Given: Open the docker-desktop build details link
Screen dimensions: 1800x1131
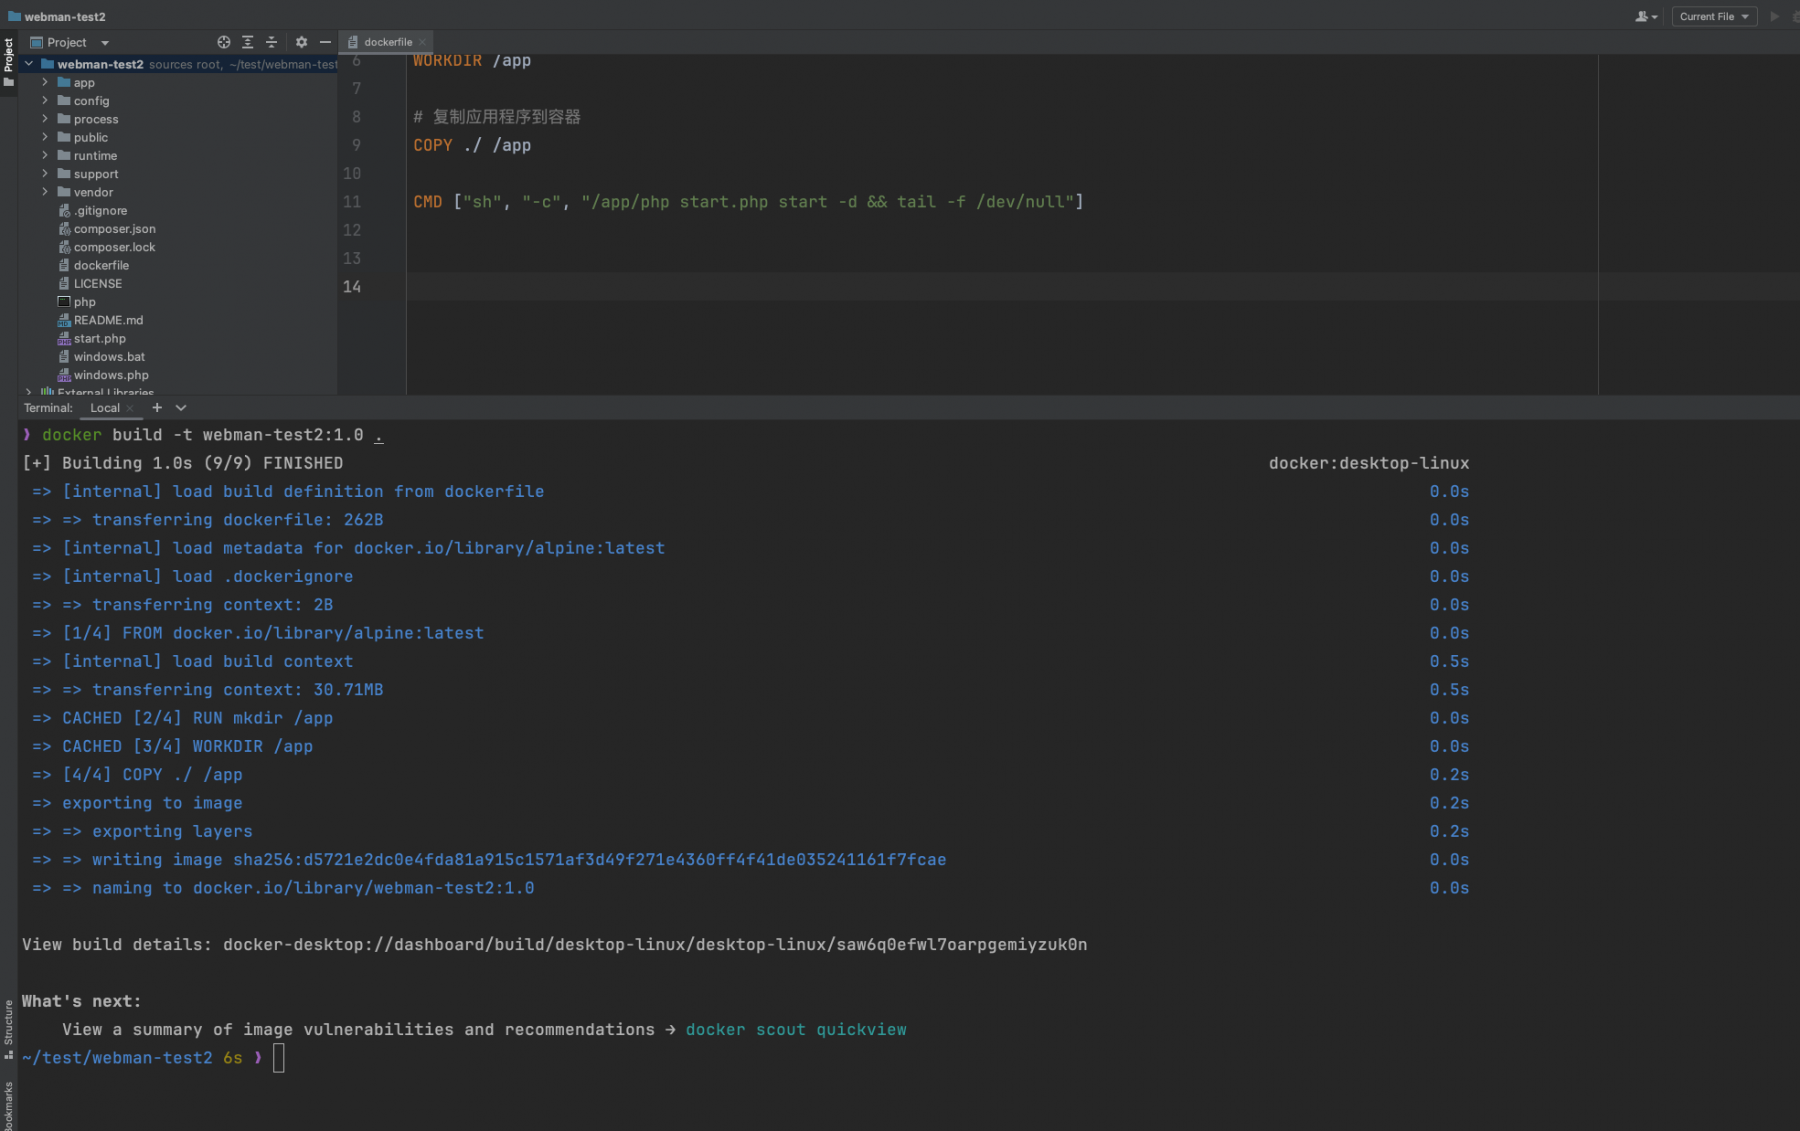Looking at the screenshot, I should pyautogui.click(x=655, y=945).
